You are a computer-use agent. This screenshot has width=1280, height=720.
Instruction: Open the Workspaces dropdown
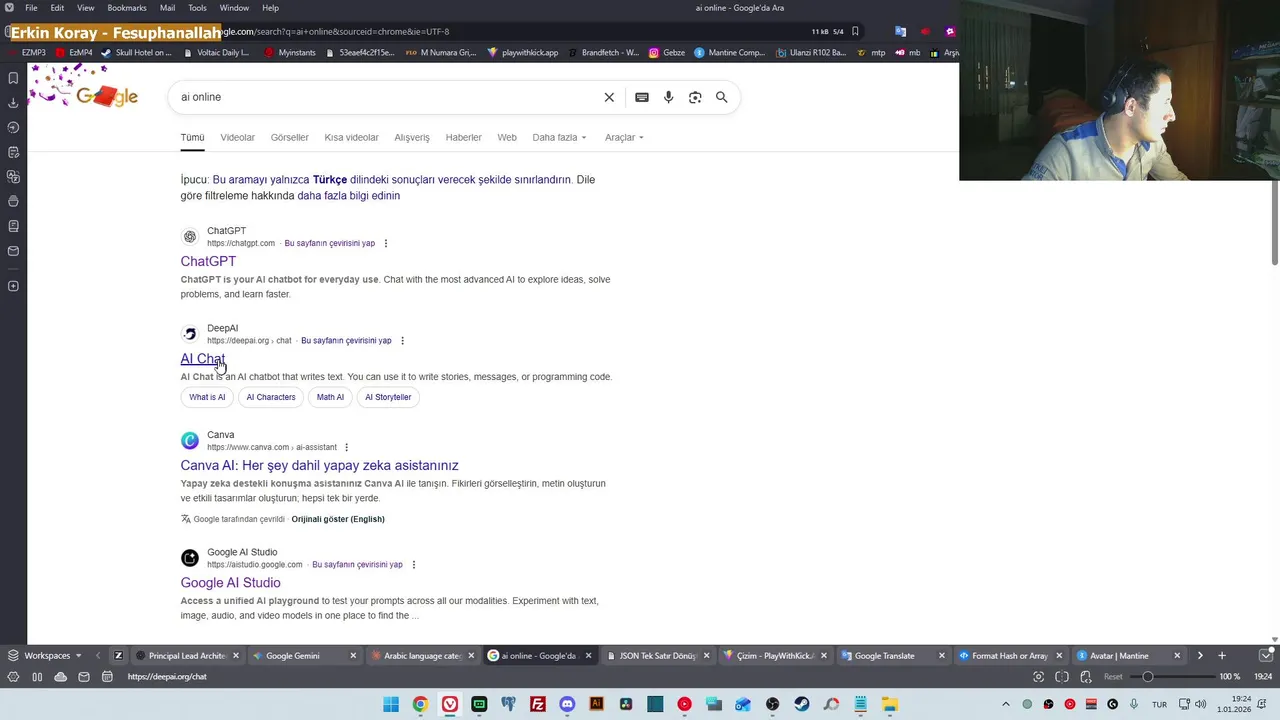point(44,656)
